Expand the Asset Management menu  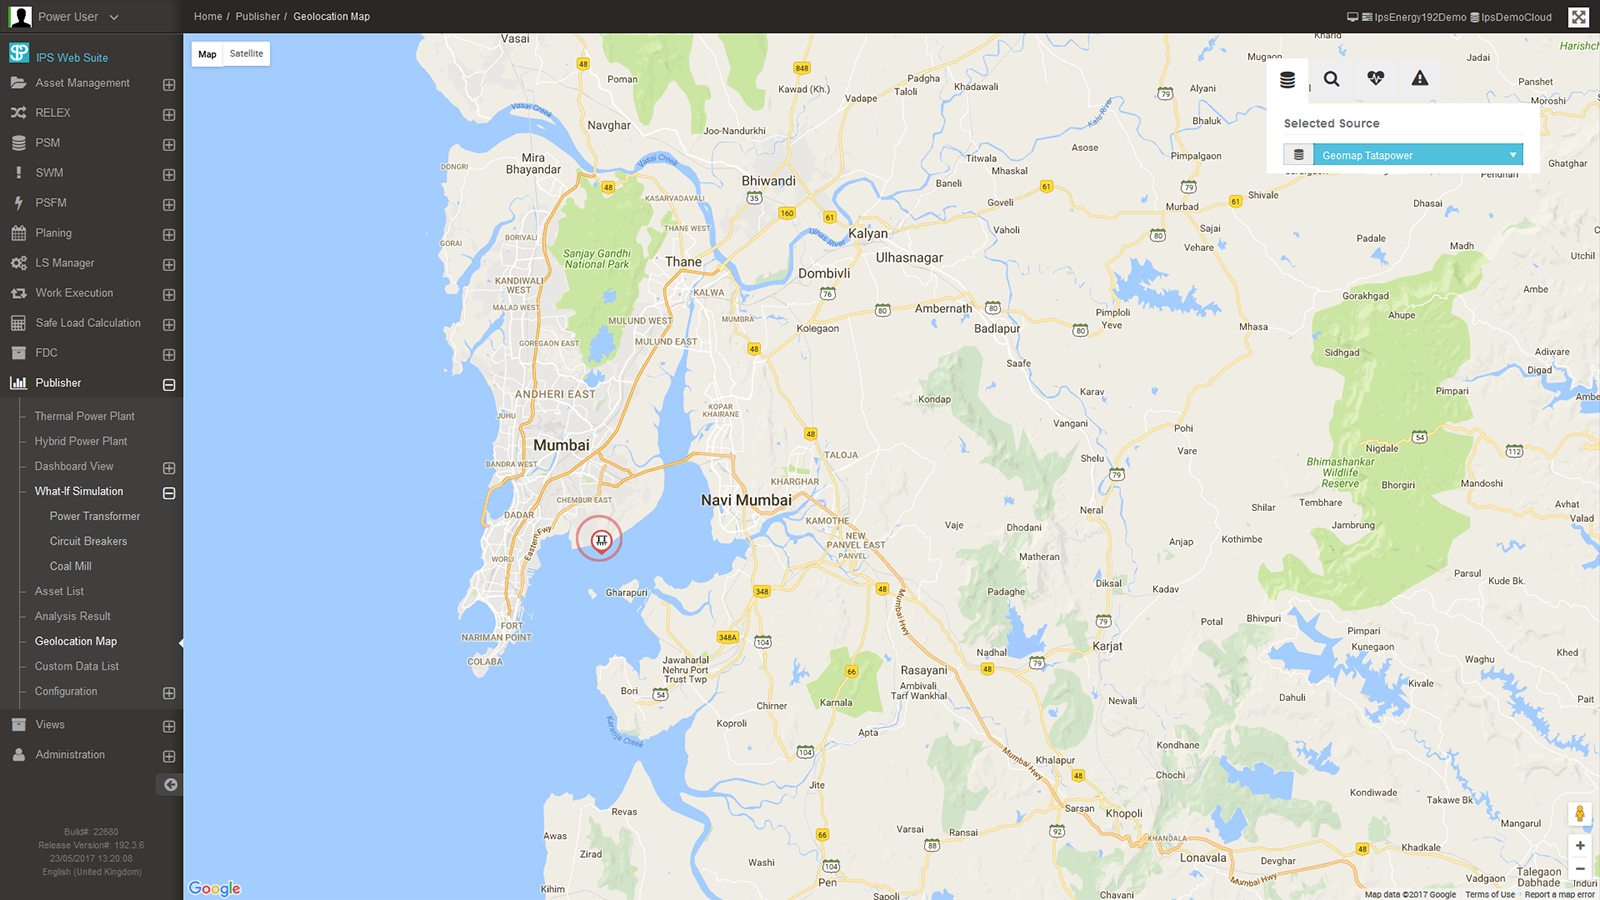point(169,85)
